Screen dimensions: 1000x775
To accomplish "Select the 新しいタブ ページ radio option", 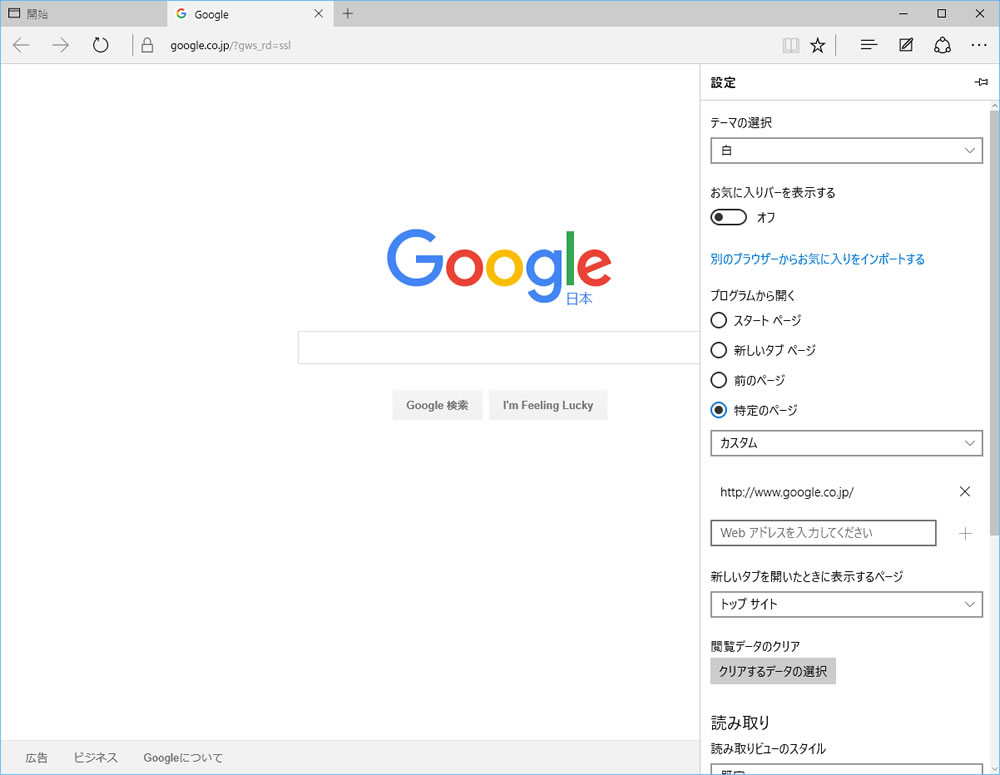I will (719, 350).
